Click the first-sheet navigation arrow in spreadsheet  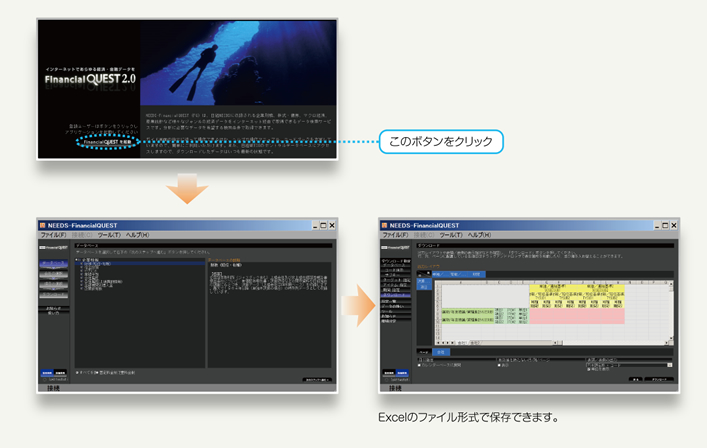point(438,343)
